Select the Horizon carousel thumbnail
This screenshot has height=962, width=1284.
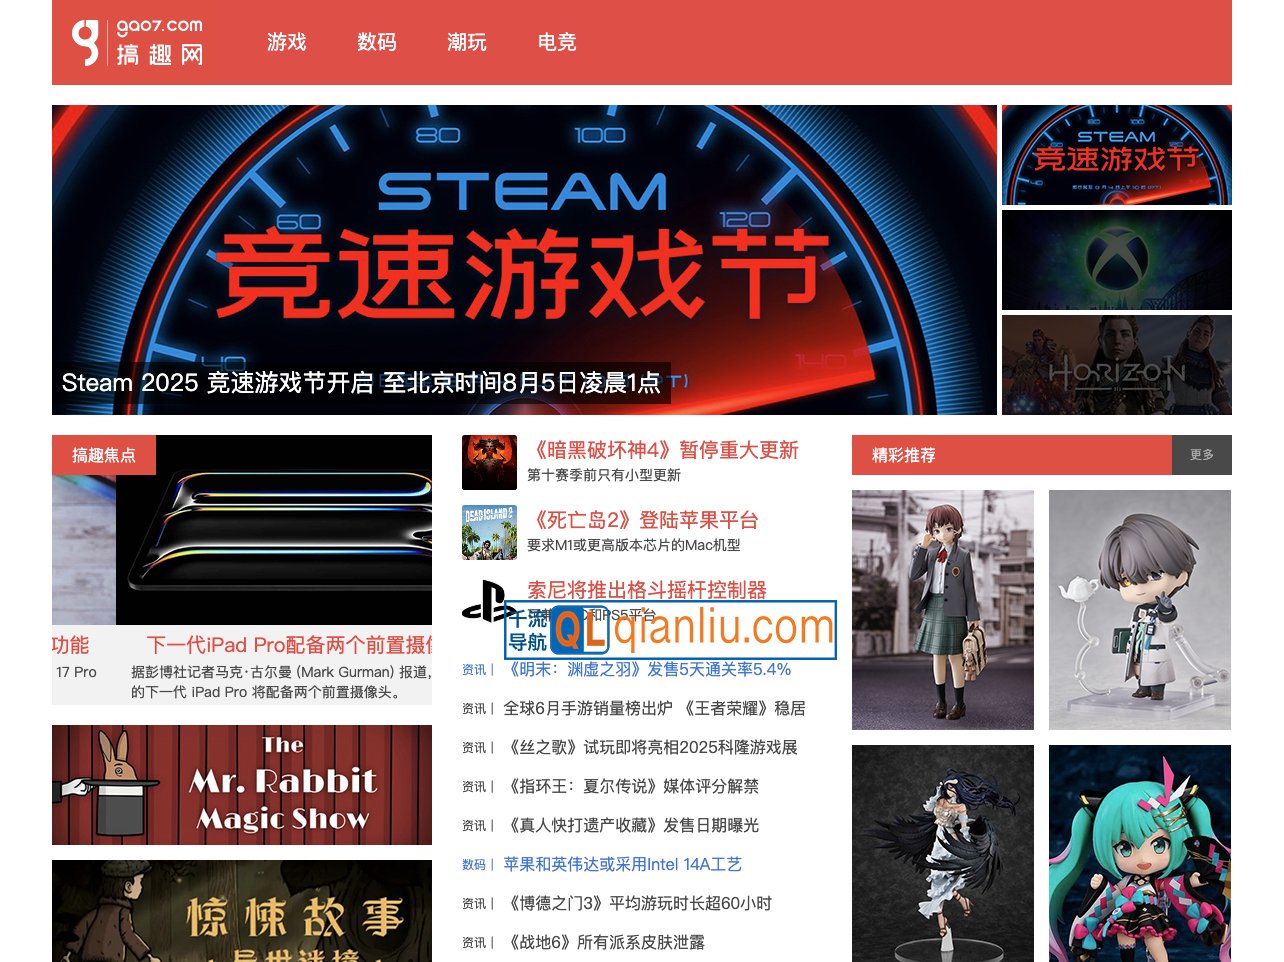1116,365
